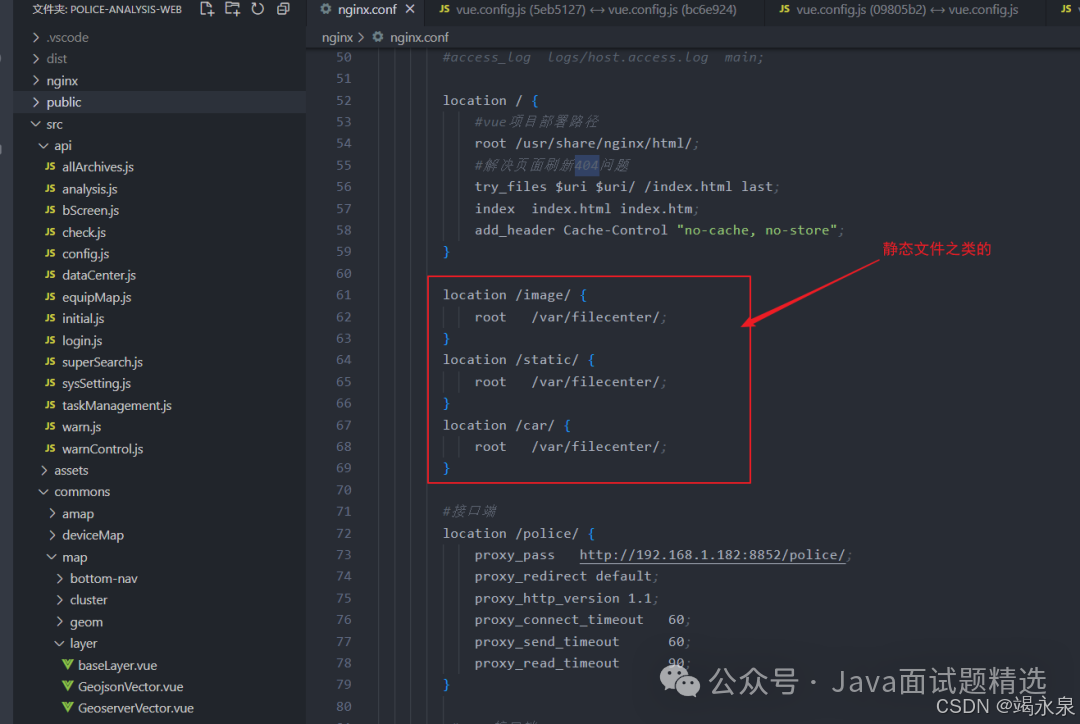Click 'proxy_connect_timeout' on line 76
Screen dimensions: 1080x724
click(x=559, y=619)
